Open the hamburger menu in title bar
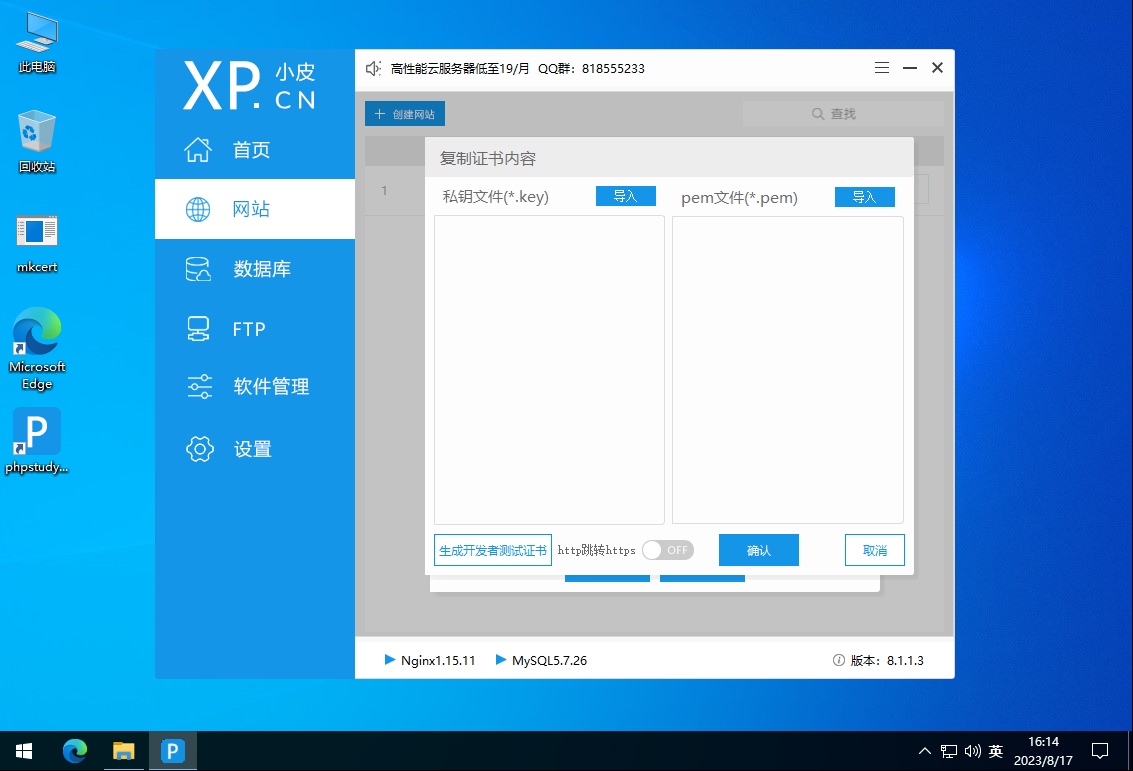The width and height of the screenshot is (1133, 771). pos(882,68)
